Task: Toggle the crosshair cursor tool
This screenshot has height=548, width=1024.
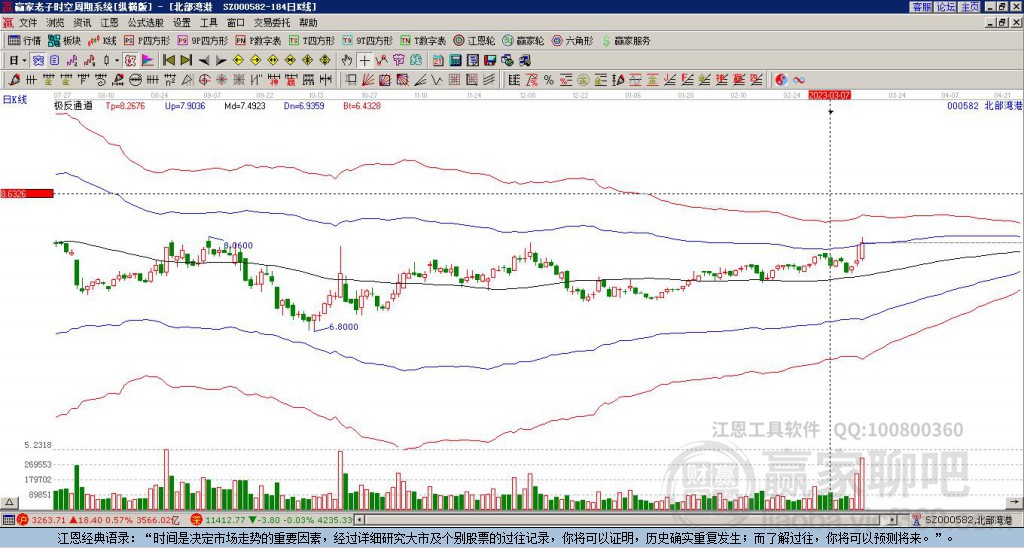Action: click(x=364, y=61)
